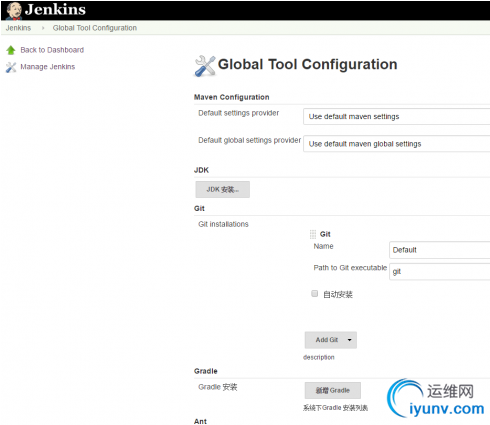The width and height of the screenshot is (490, 425).
Task: Focus the Git Name field showing Default
Action: (439, 250)
